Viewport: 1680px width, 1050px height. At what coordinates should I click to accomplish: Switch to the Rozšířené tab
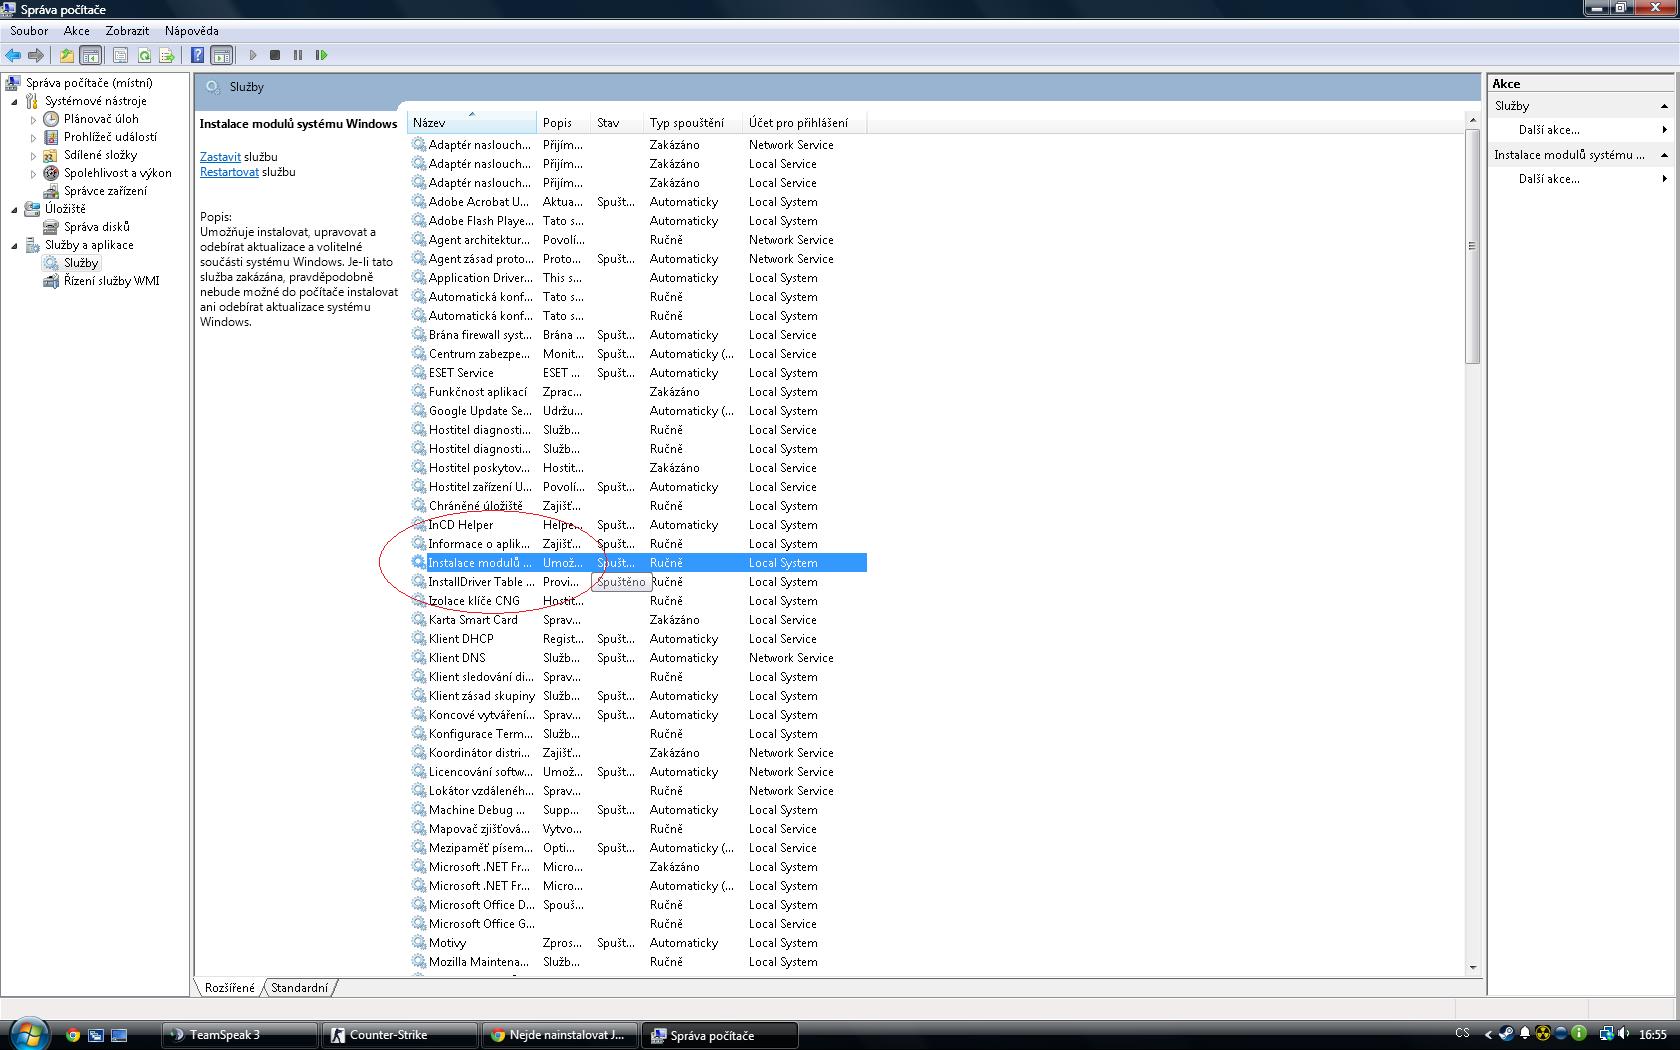(x=229, y=988)
